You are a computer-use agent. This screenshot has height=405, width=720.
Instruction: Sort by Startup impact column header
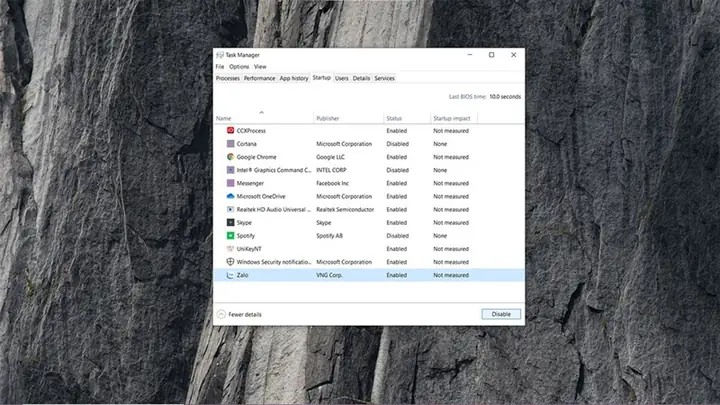click(x=454, y=118)
